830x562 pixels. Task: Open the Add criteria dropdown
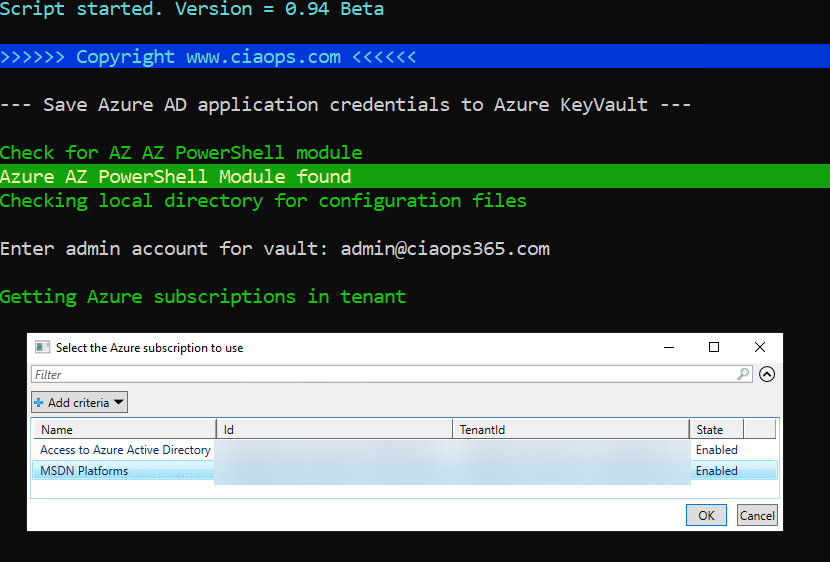pos(79,402)
